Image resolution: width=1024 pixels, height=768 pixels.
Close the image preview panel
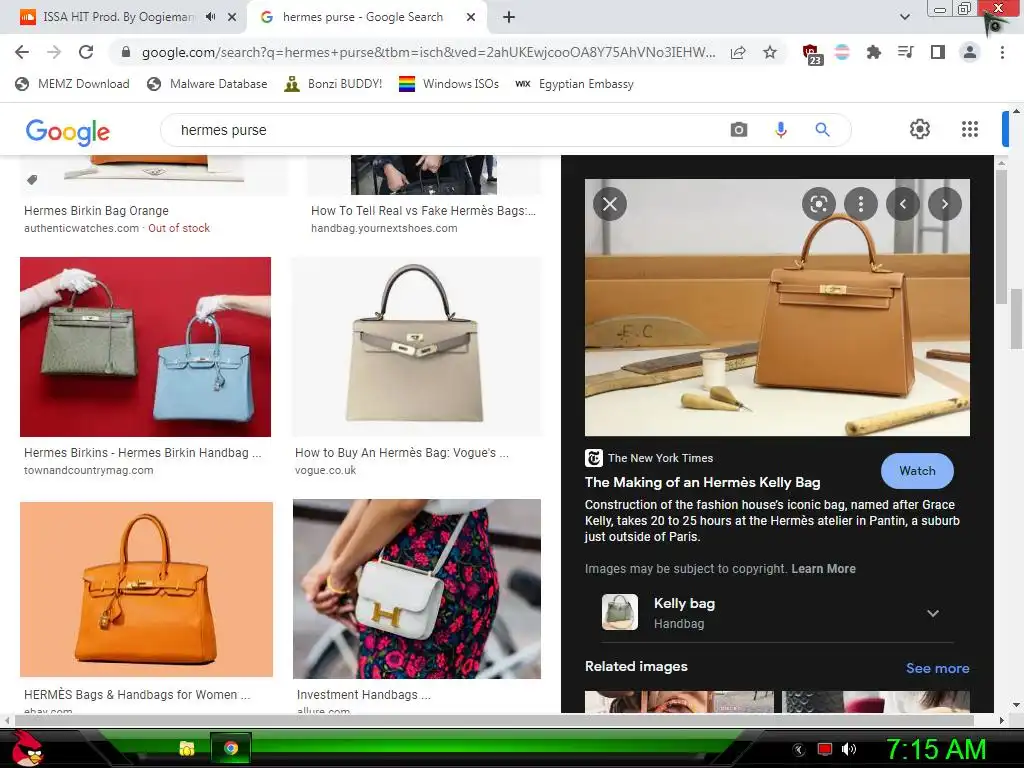(x=610, y=204)
